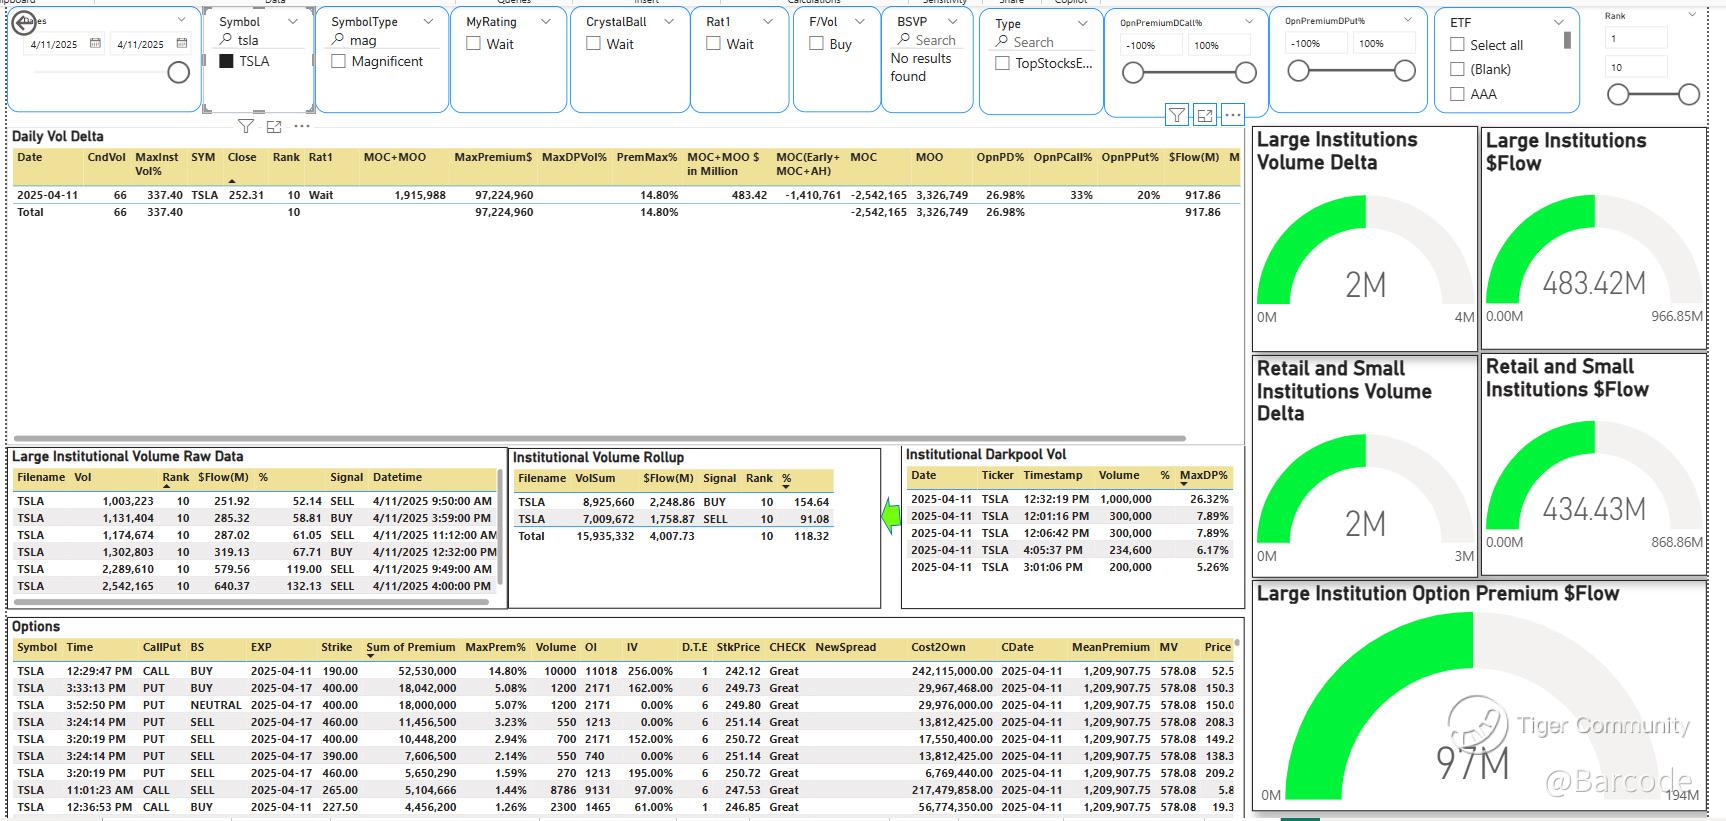Click the green arrow beside Institutional Darkpool Vol
Viewport: 1726px width, 821px height.
[x=890, y=517]
